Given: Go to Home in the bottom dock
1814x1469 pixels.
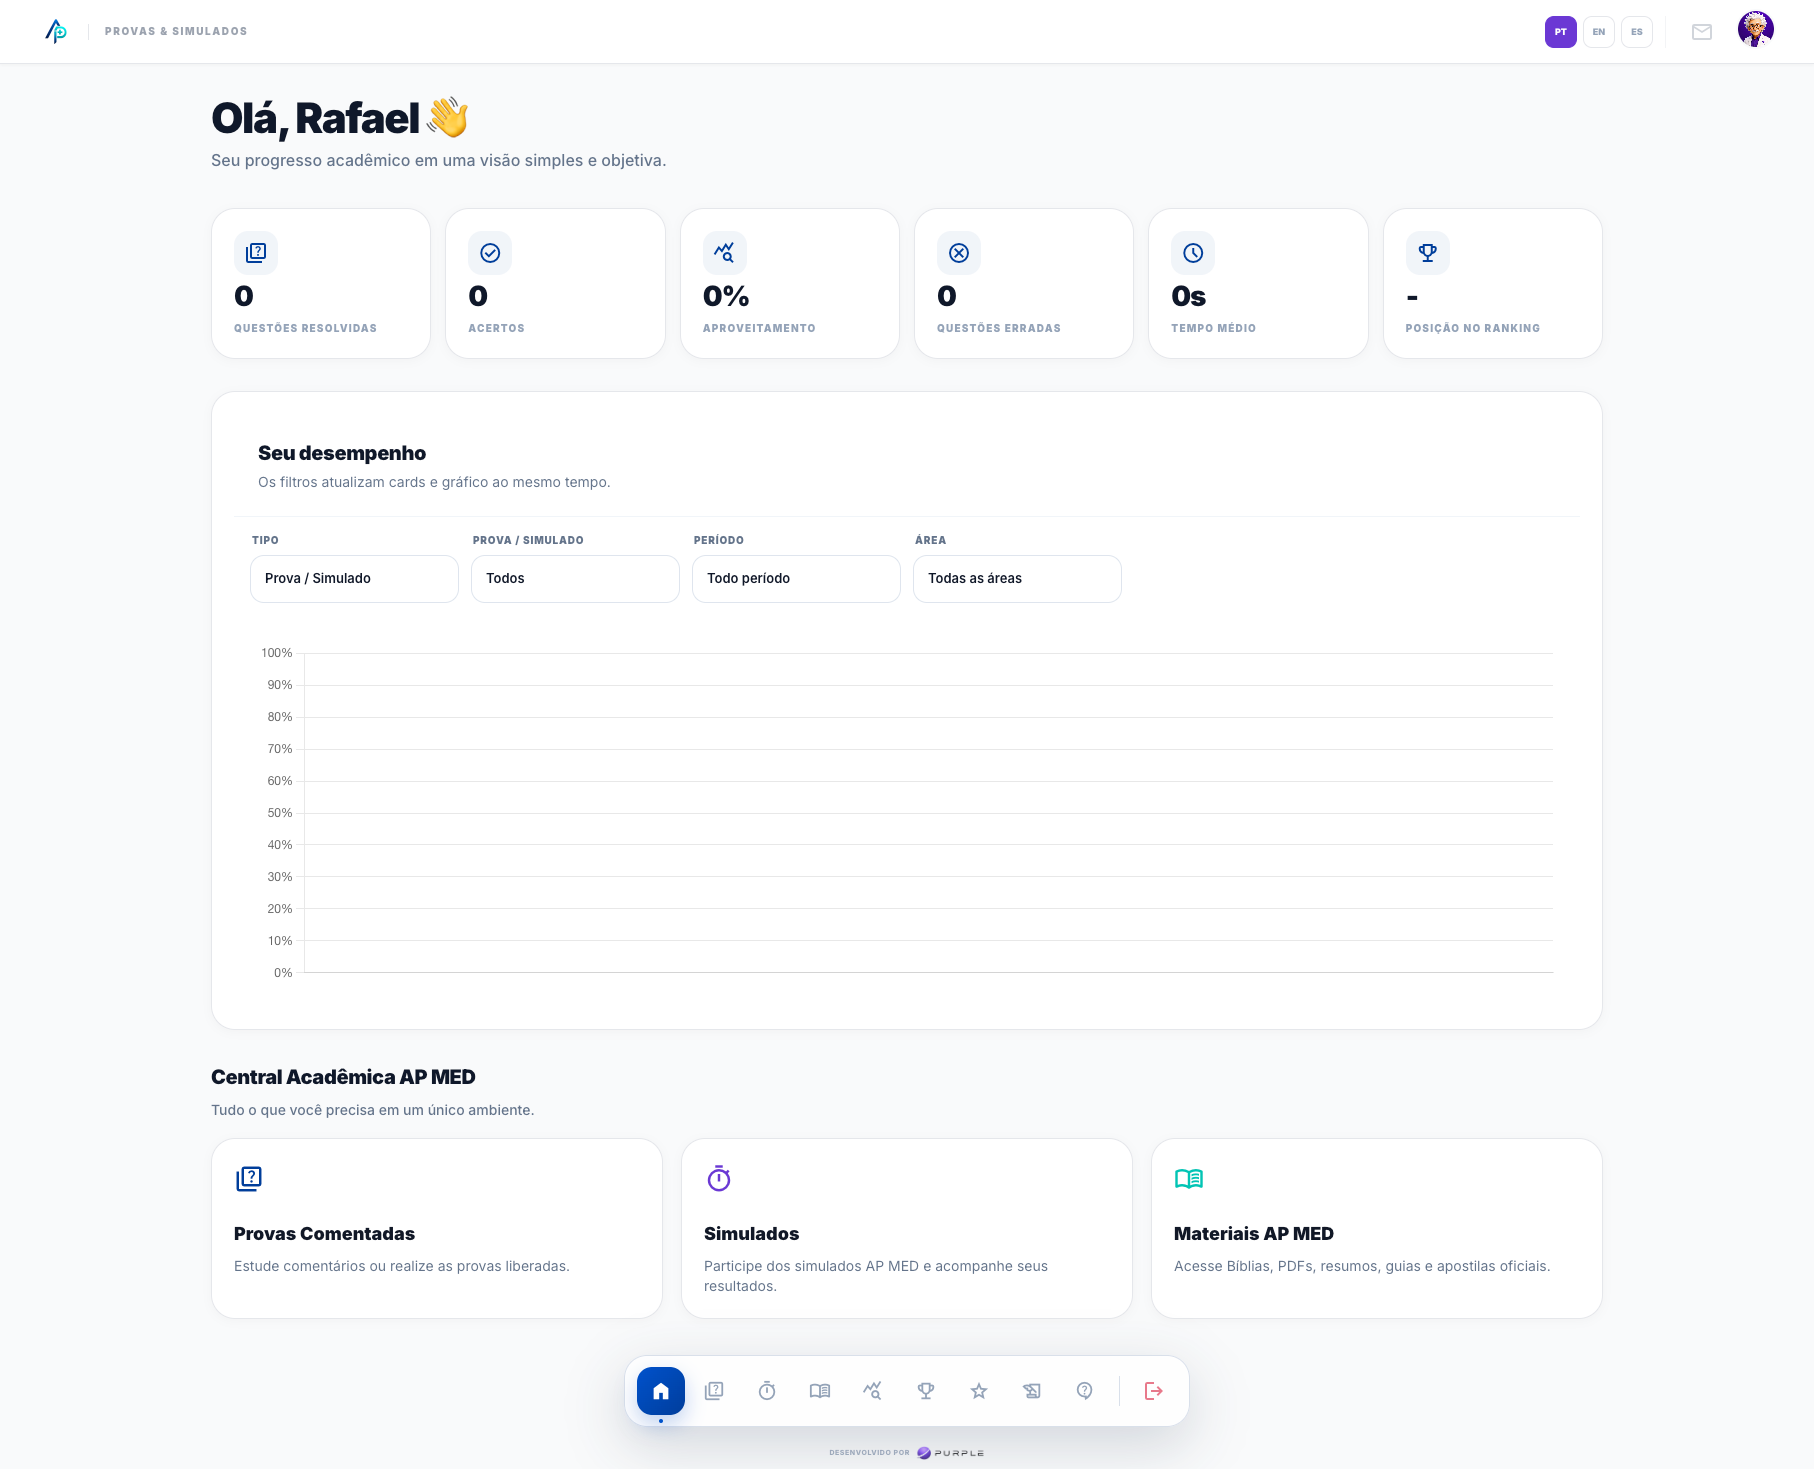Looking at the screenshot, I should 661,1391.
